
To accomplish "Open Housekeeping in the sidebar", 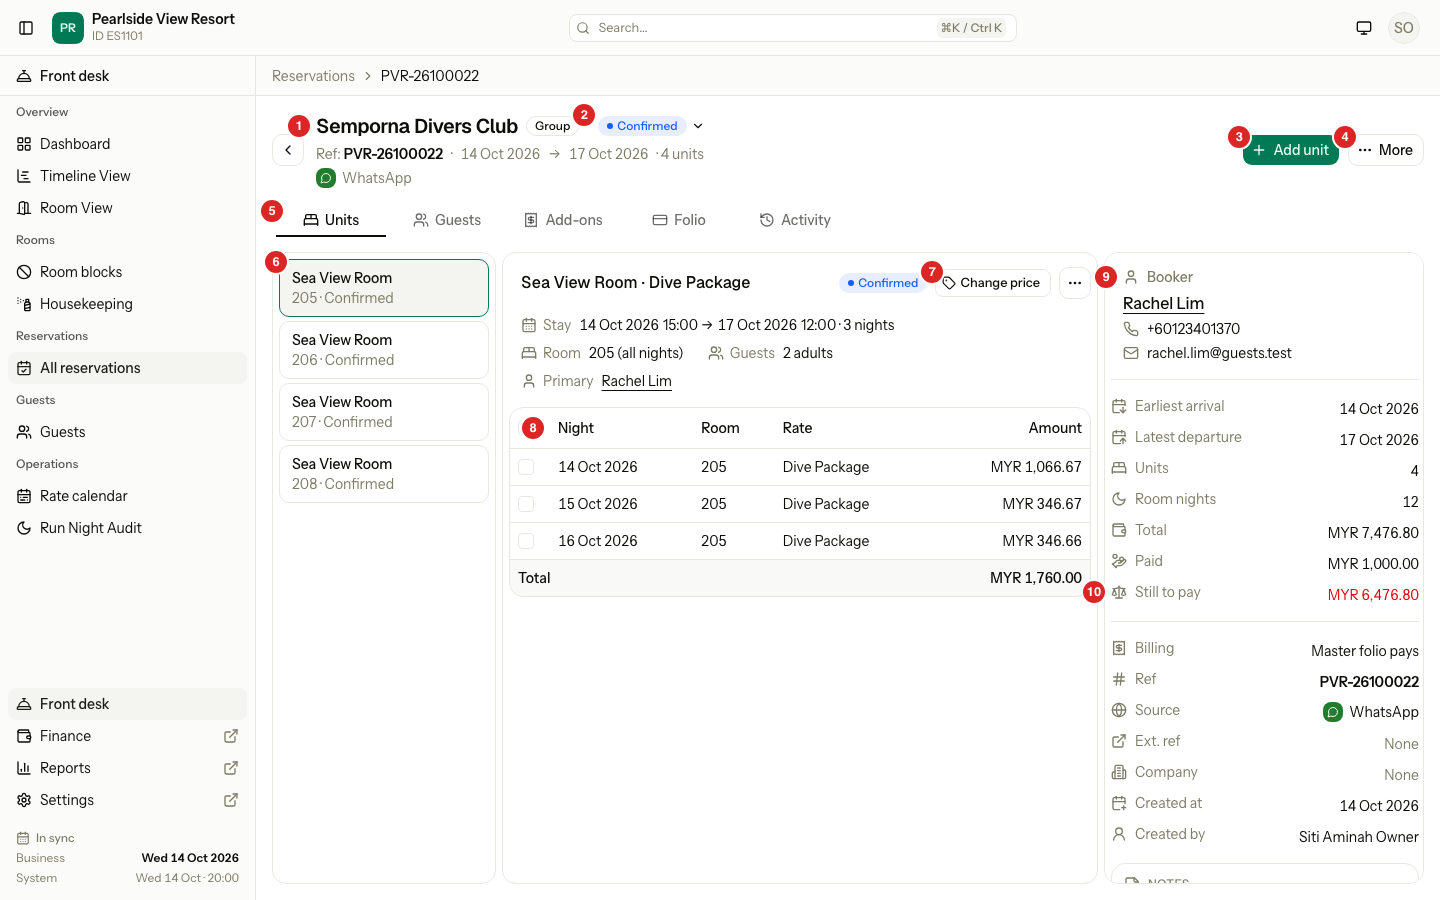I will click(127, 304).
